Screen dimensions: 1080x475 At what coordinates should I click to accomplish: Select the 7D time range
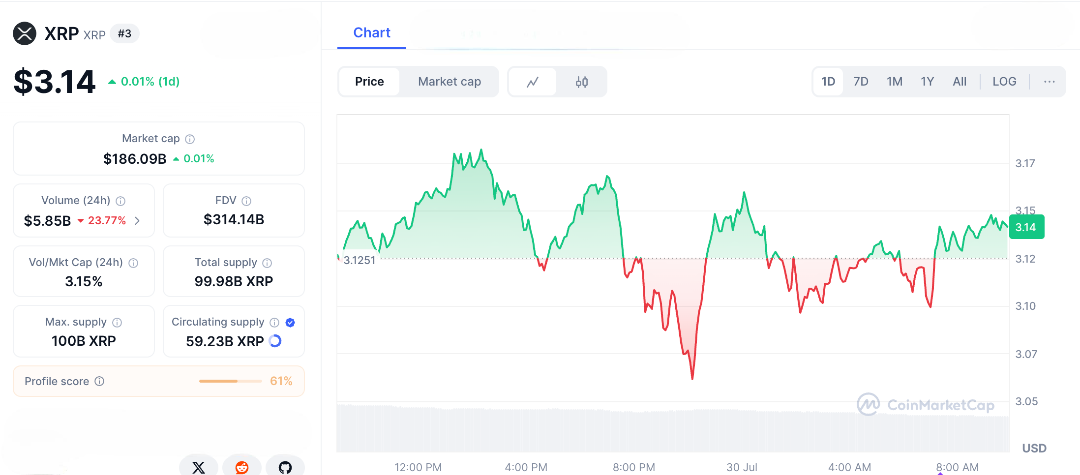[860, 82]
